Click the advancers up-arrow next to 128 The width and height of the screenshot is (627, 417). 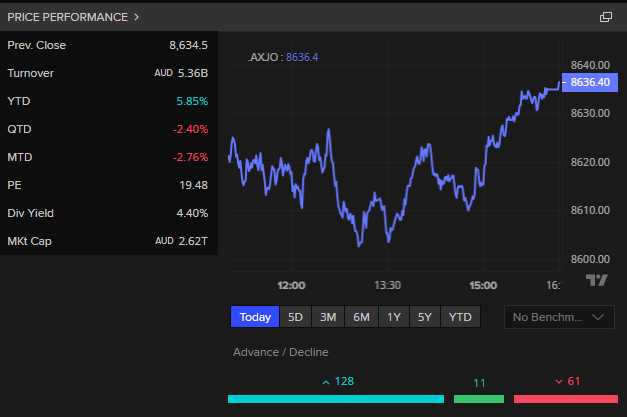pyautogui.click(x=325, y=382)
